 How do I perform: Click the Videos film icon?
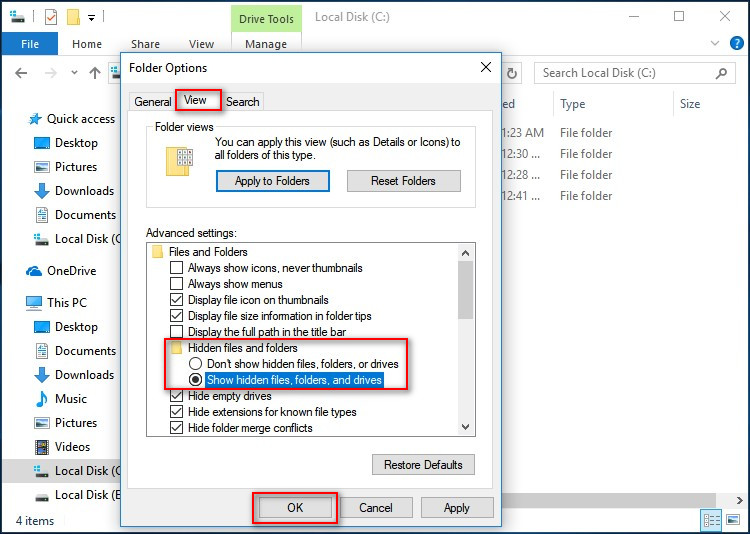tap(42, 447)
